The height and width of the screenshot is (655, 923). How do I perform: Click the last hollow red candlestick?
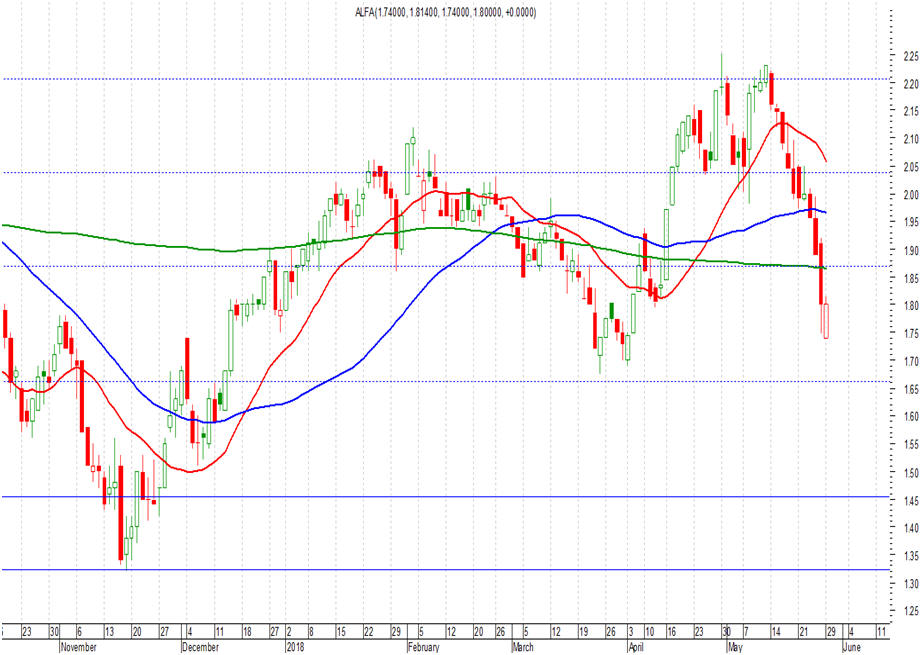click(826, 320)
